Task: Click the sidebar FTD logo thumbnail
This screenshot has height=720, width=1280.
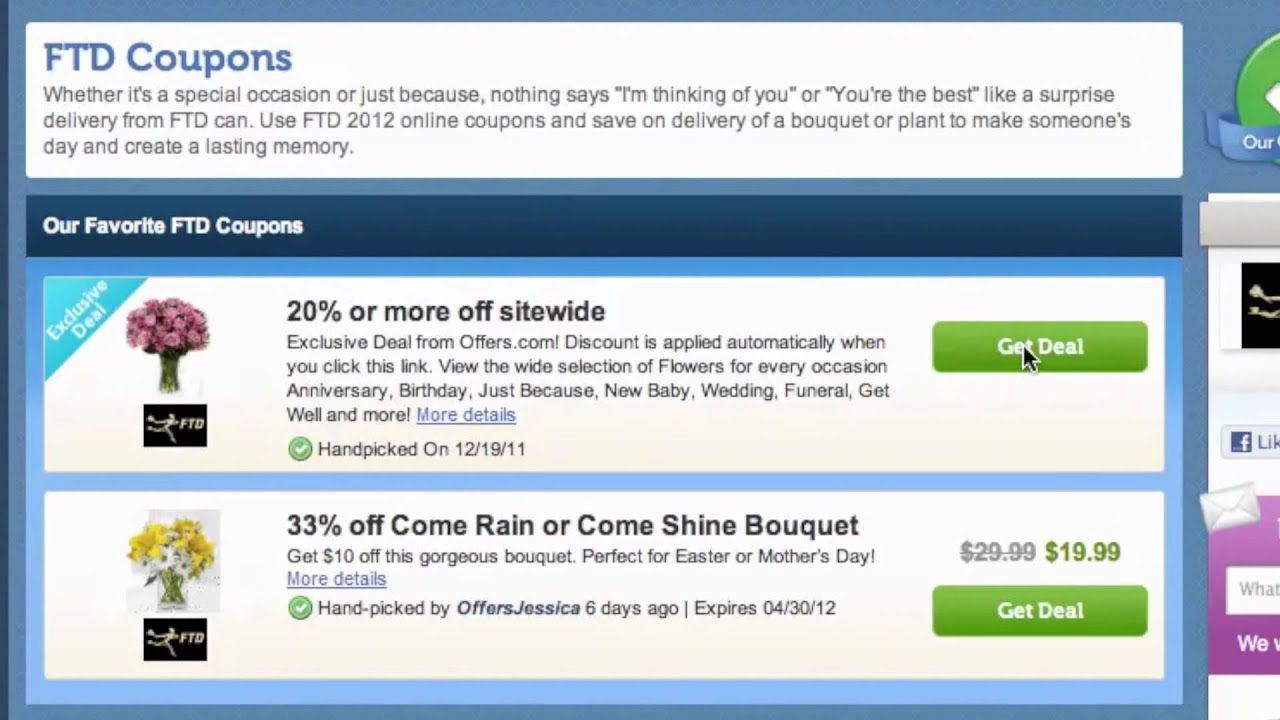Action: coord(1260,306)
